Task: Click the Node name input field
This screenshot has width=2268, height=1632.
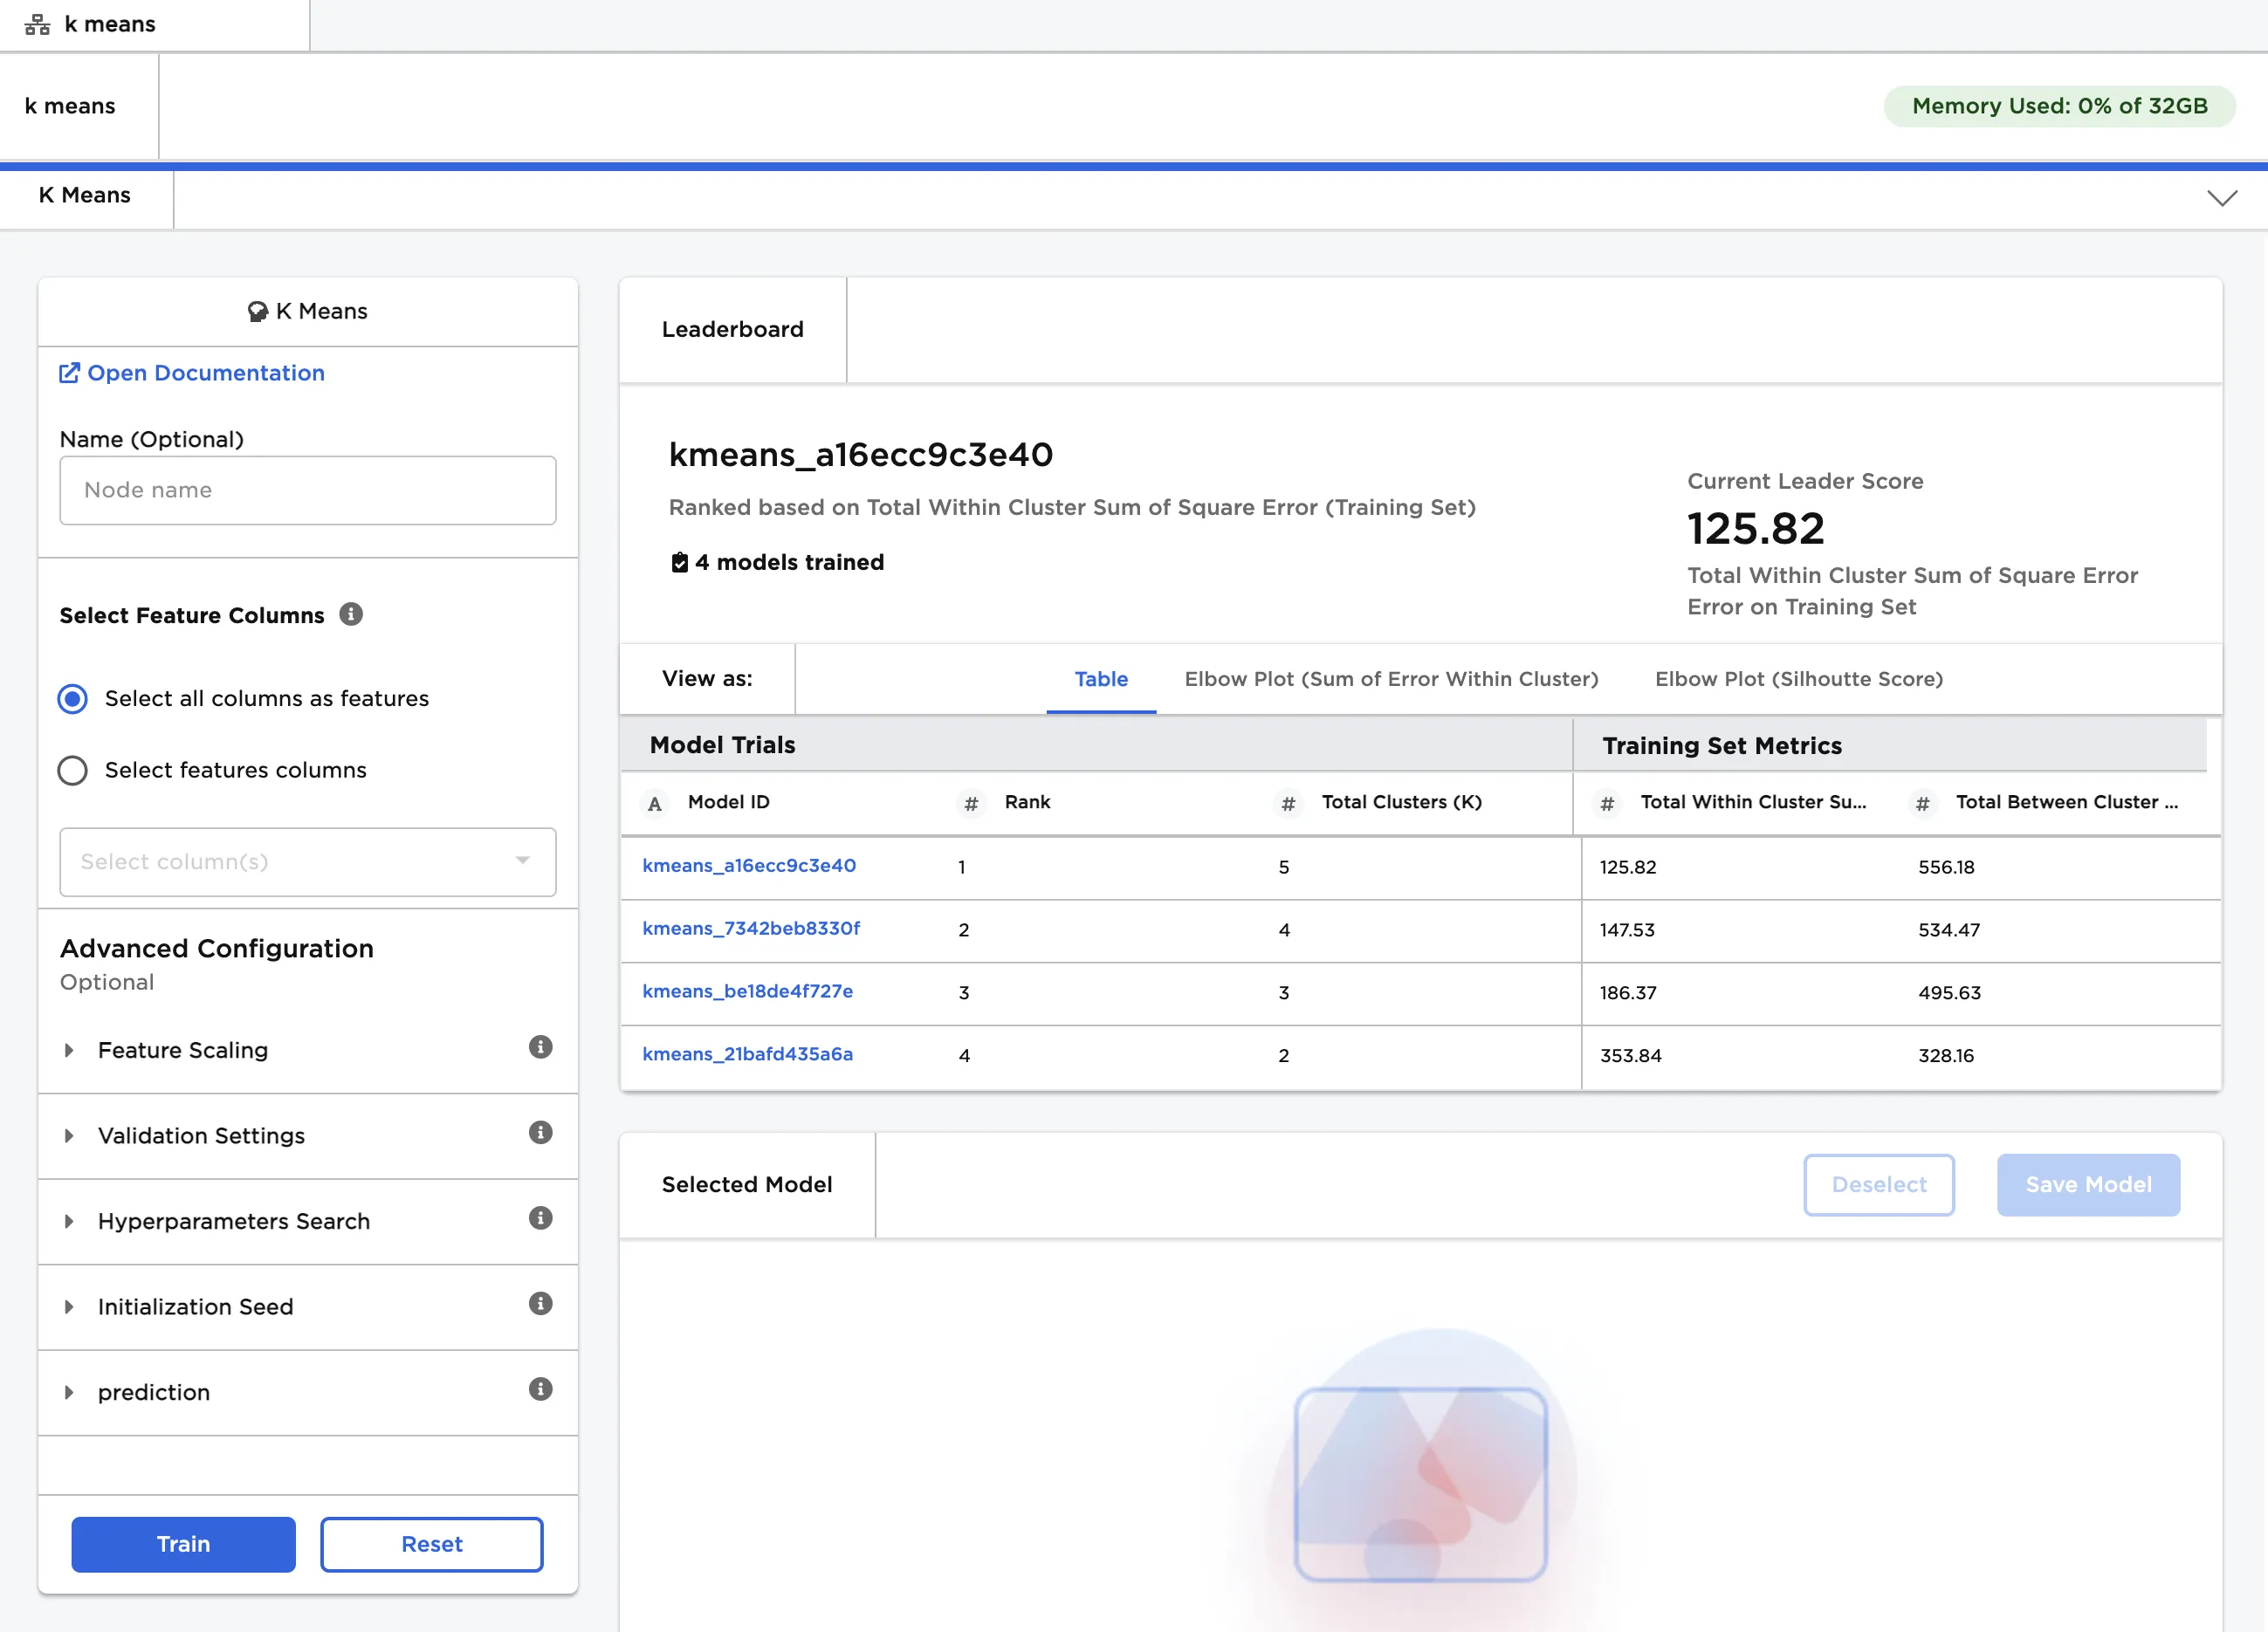Action: (x=307, y=490)
